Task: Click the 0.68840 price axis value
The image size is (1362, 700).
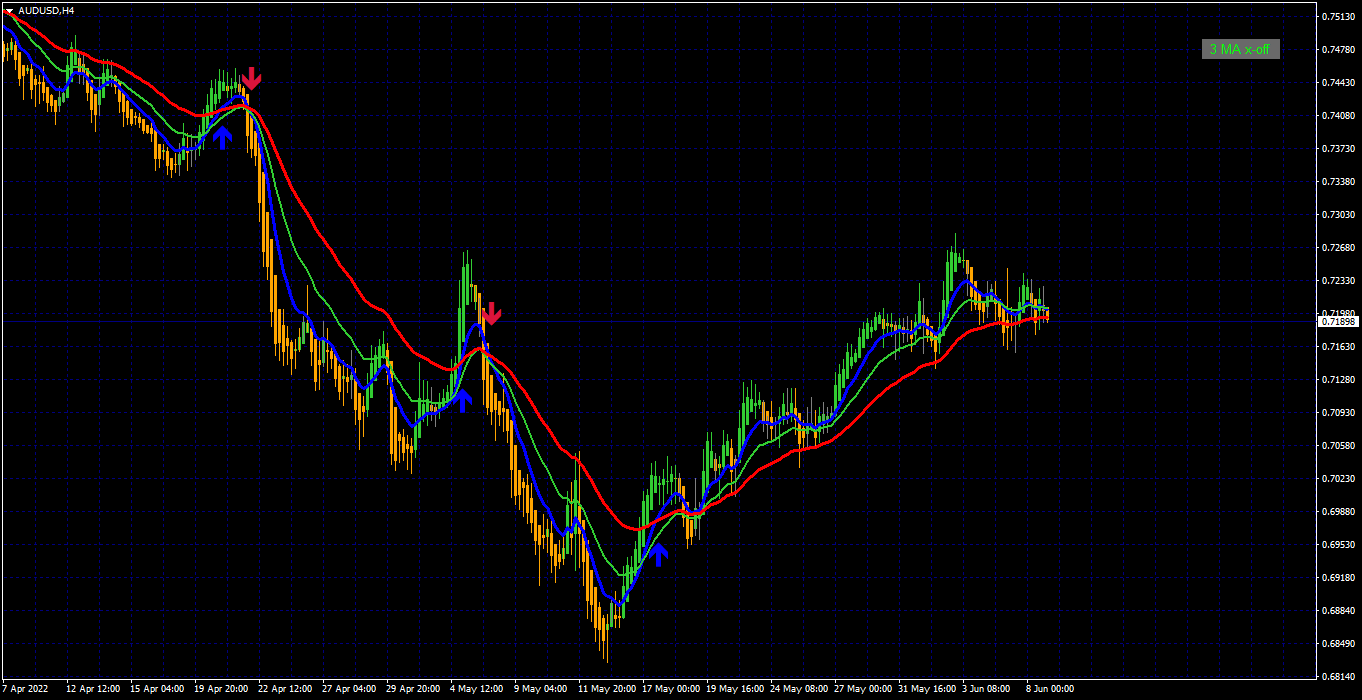Action: (1338, 610)
